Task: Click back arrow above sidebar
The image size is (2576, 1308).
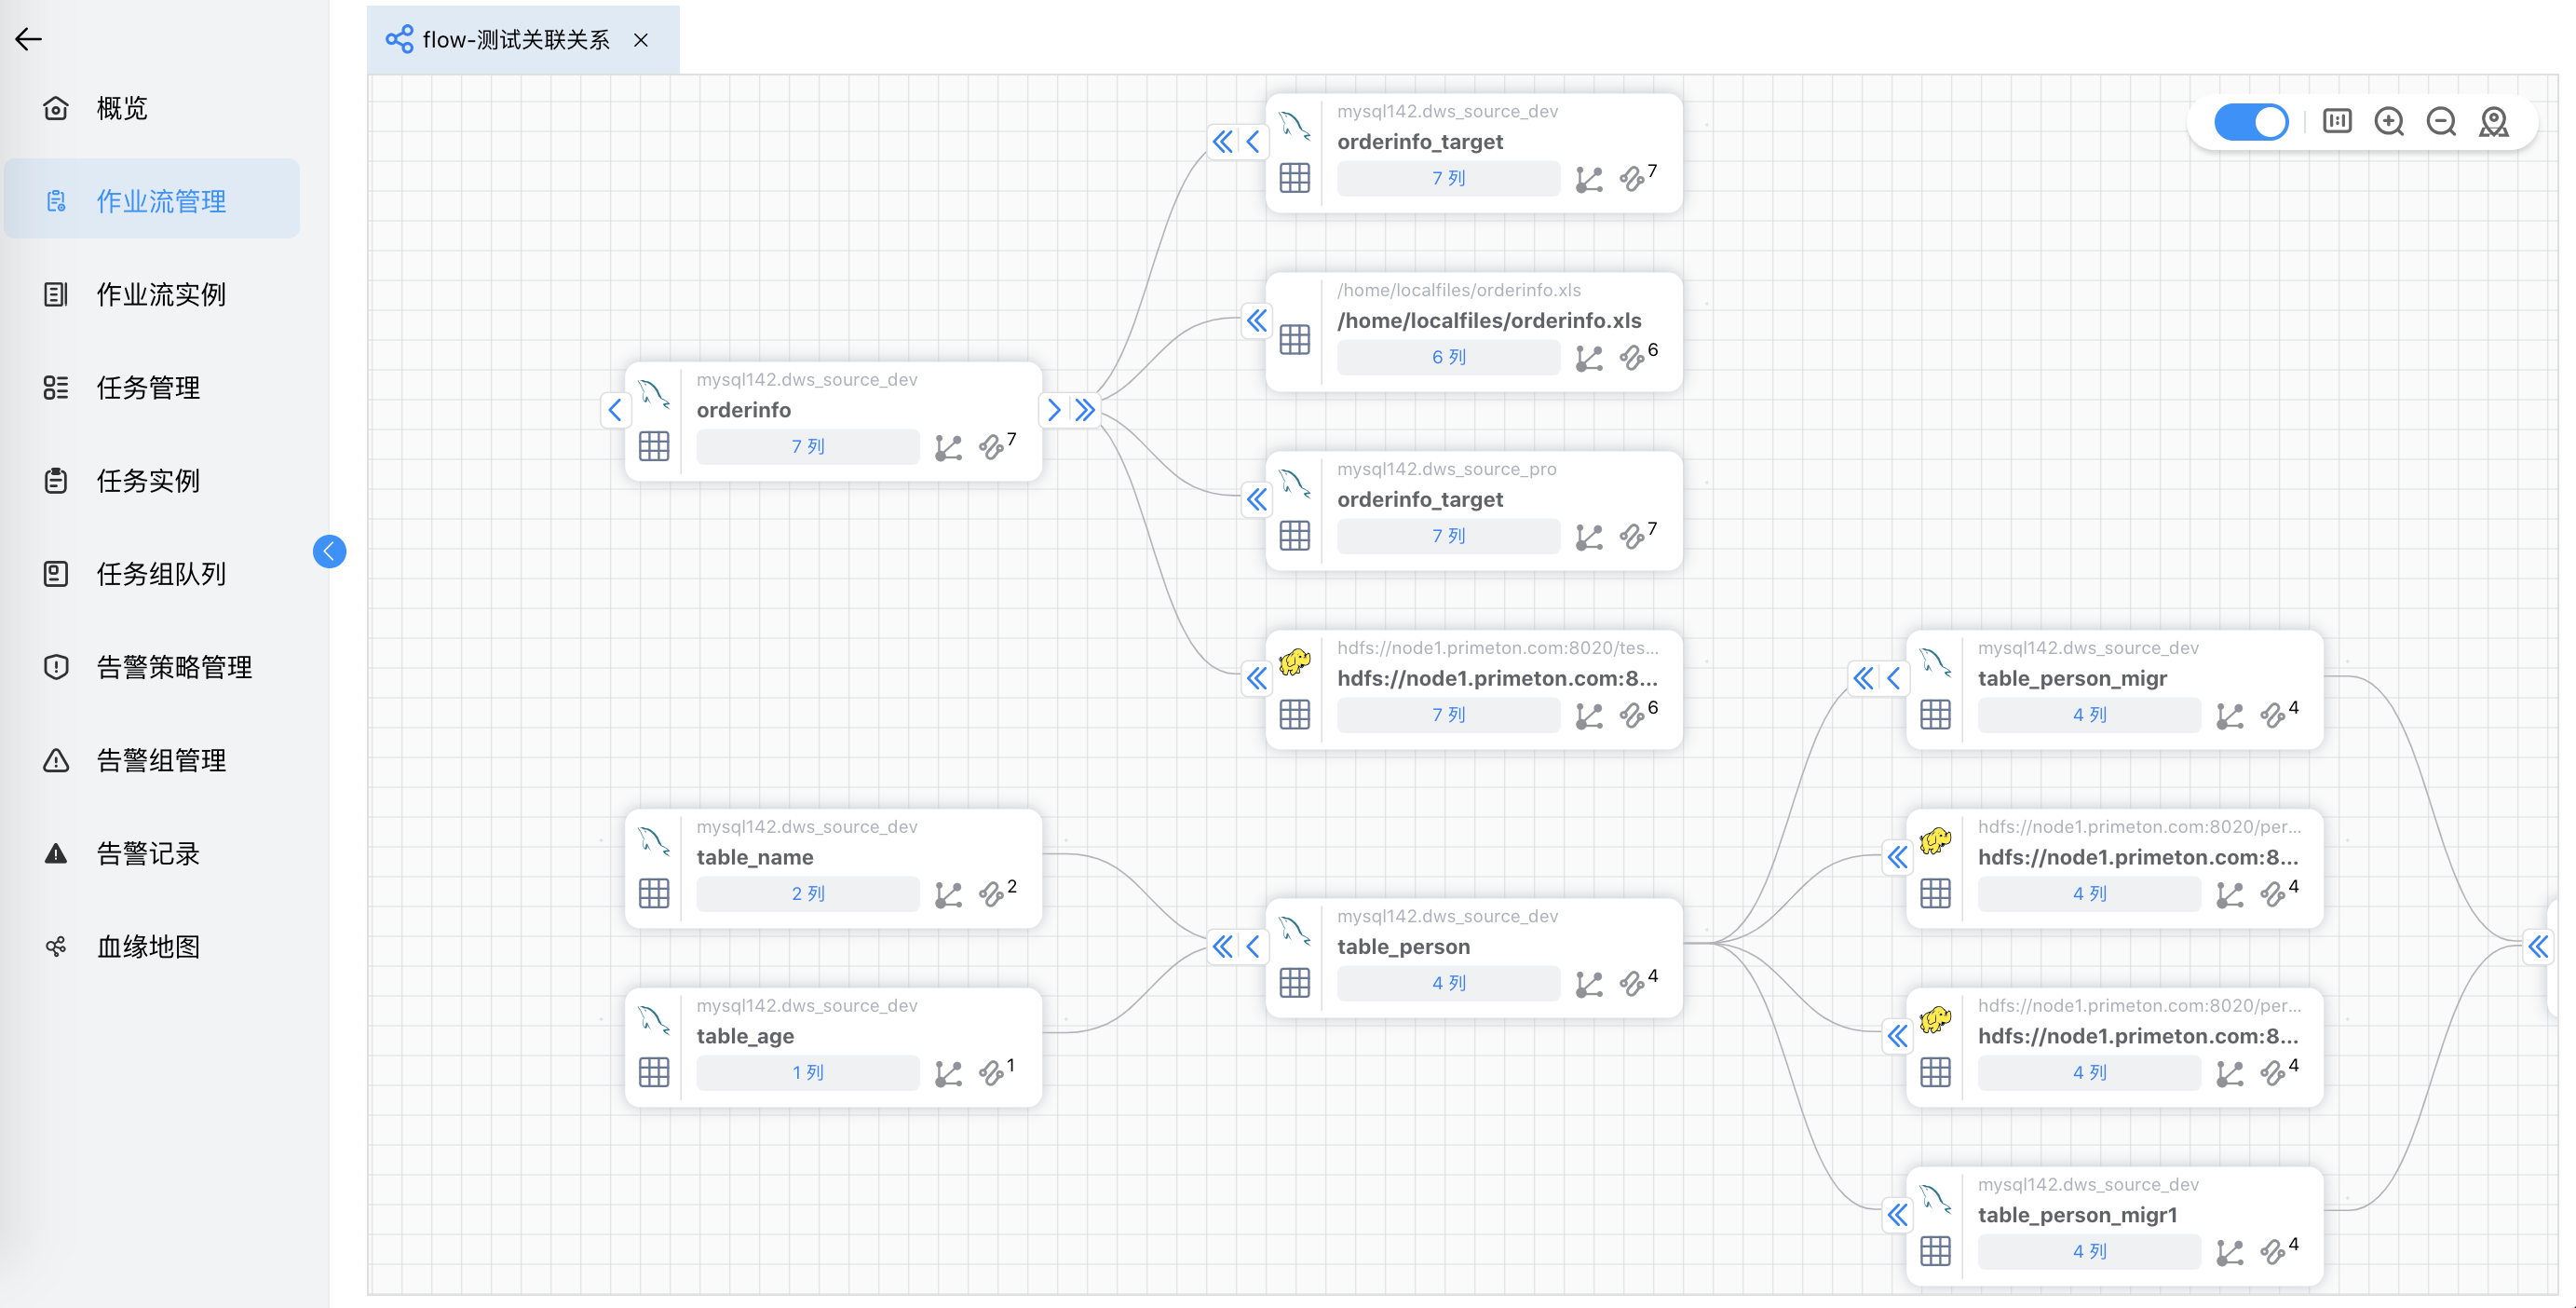Action: (28, 39)
